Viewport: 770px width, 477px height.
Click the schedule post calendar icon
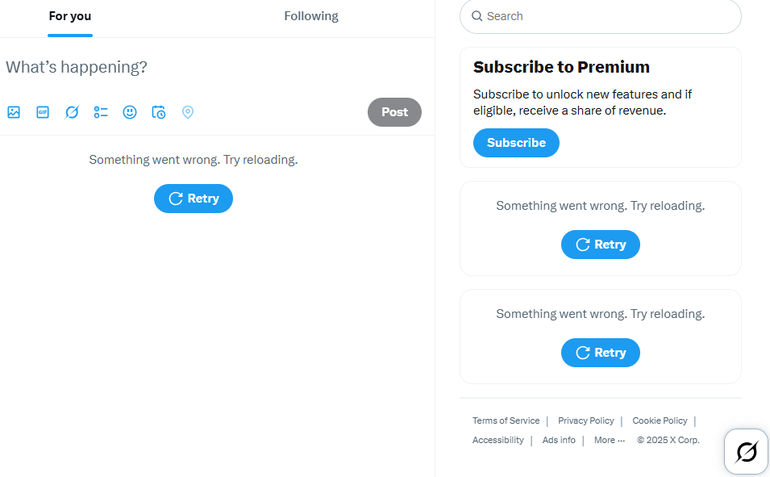[x=159, y=112]
